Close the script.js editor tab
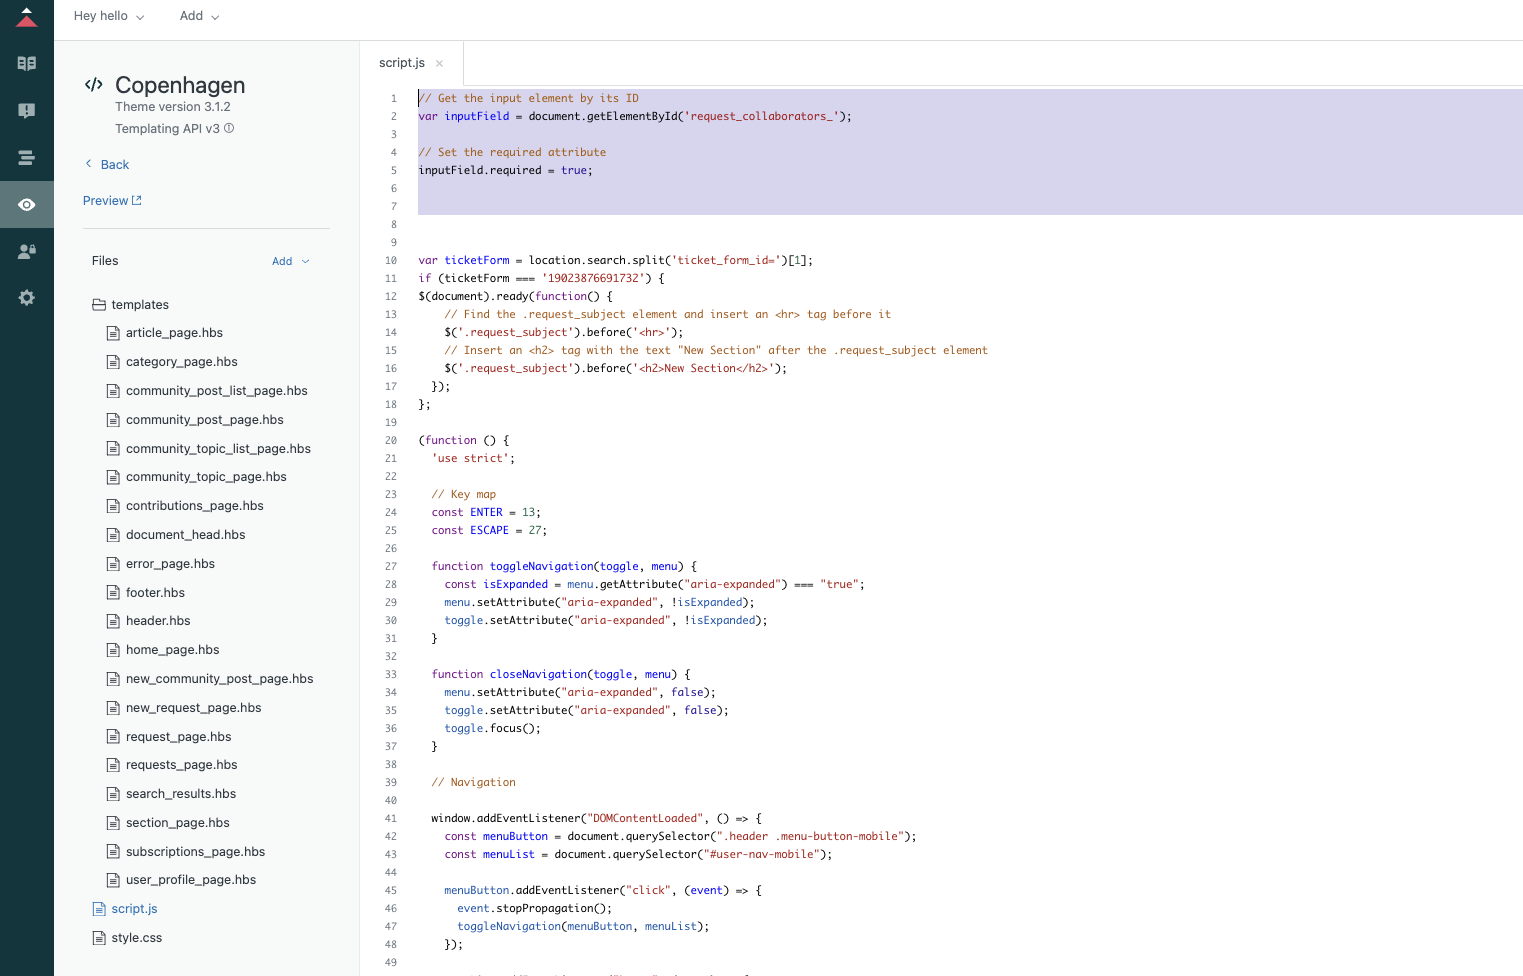This screenshot has width=1523, height=976. (x=439, y=63)
